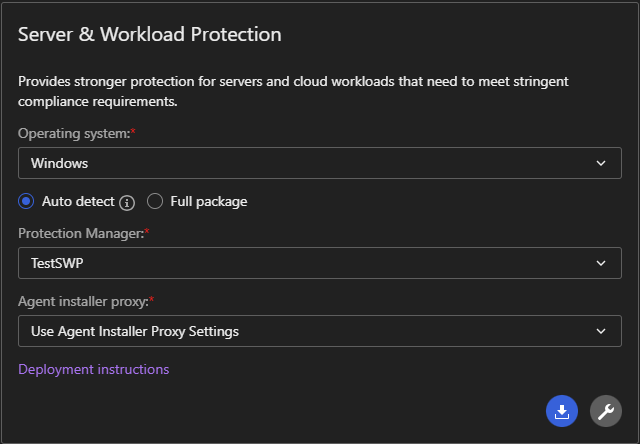
Task: Click the chevron arrow in the proxy settings field
Action: click(x=601, y=331)
